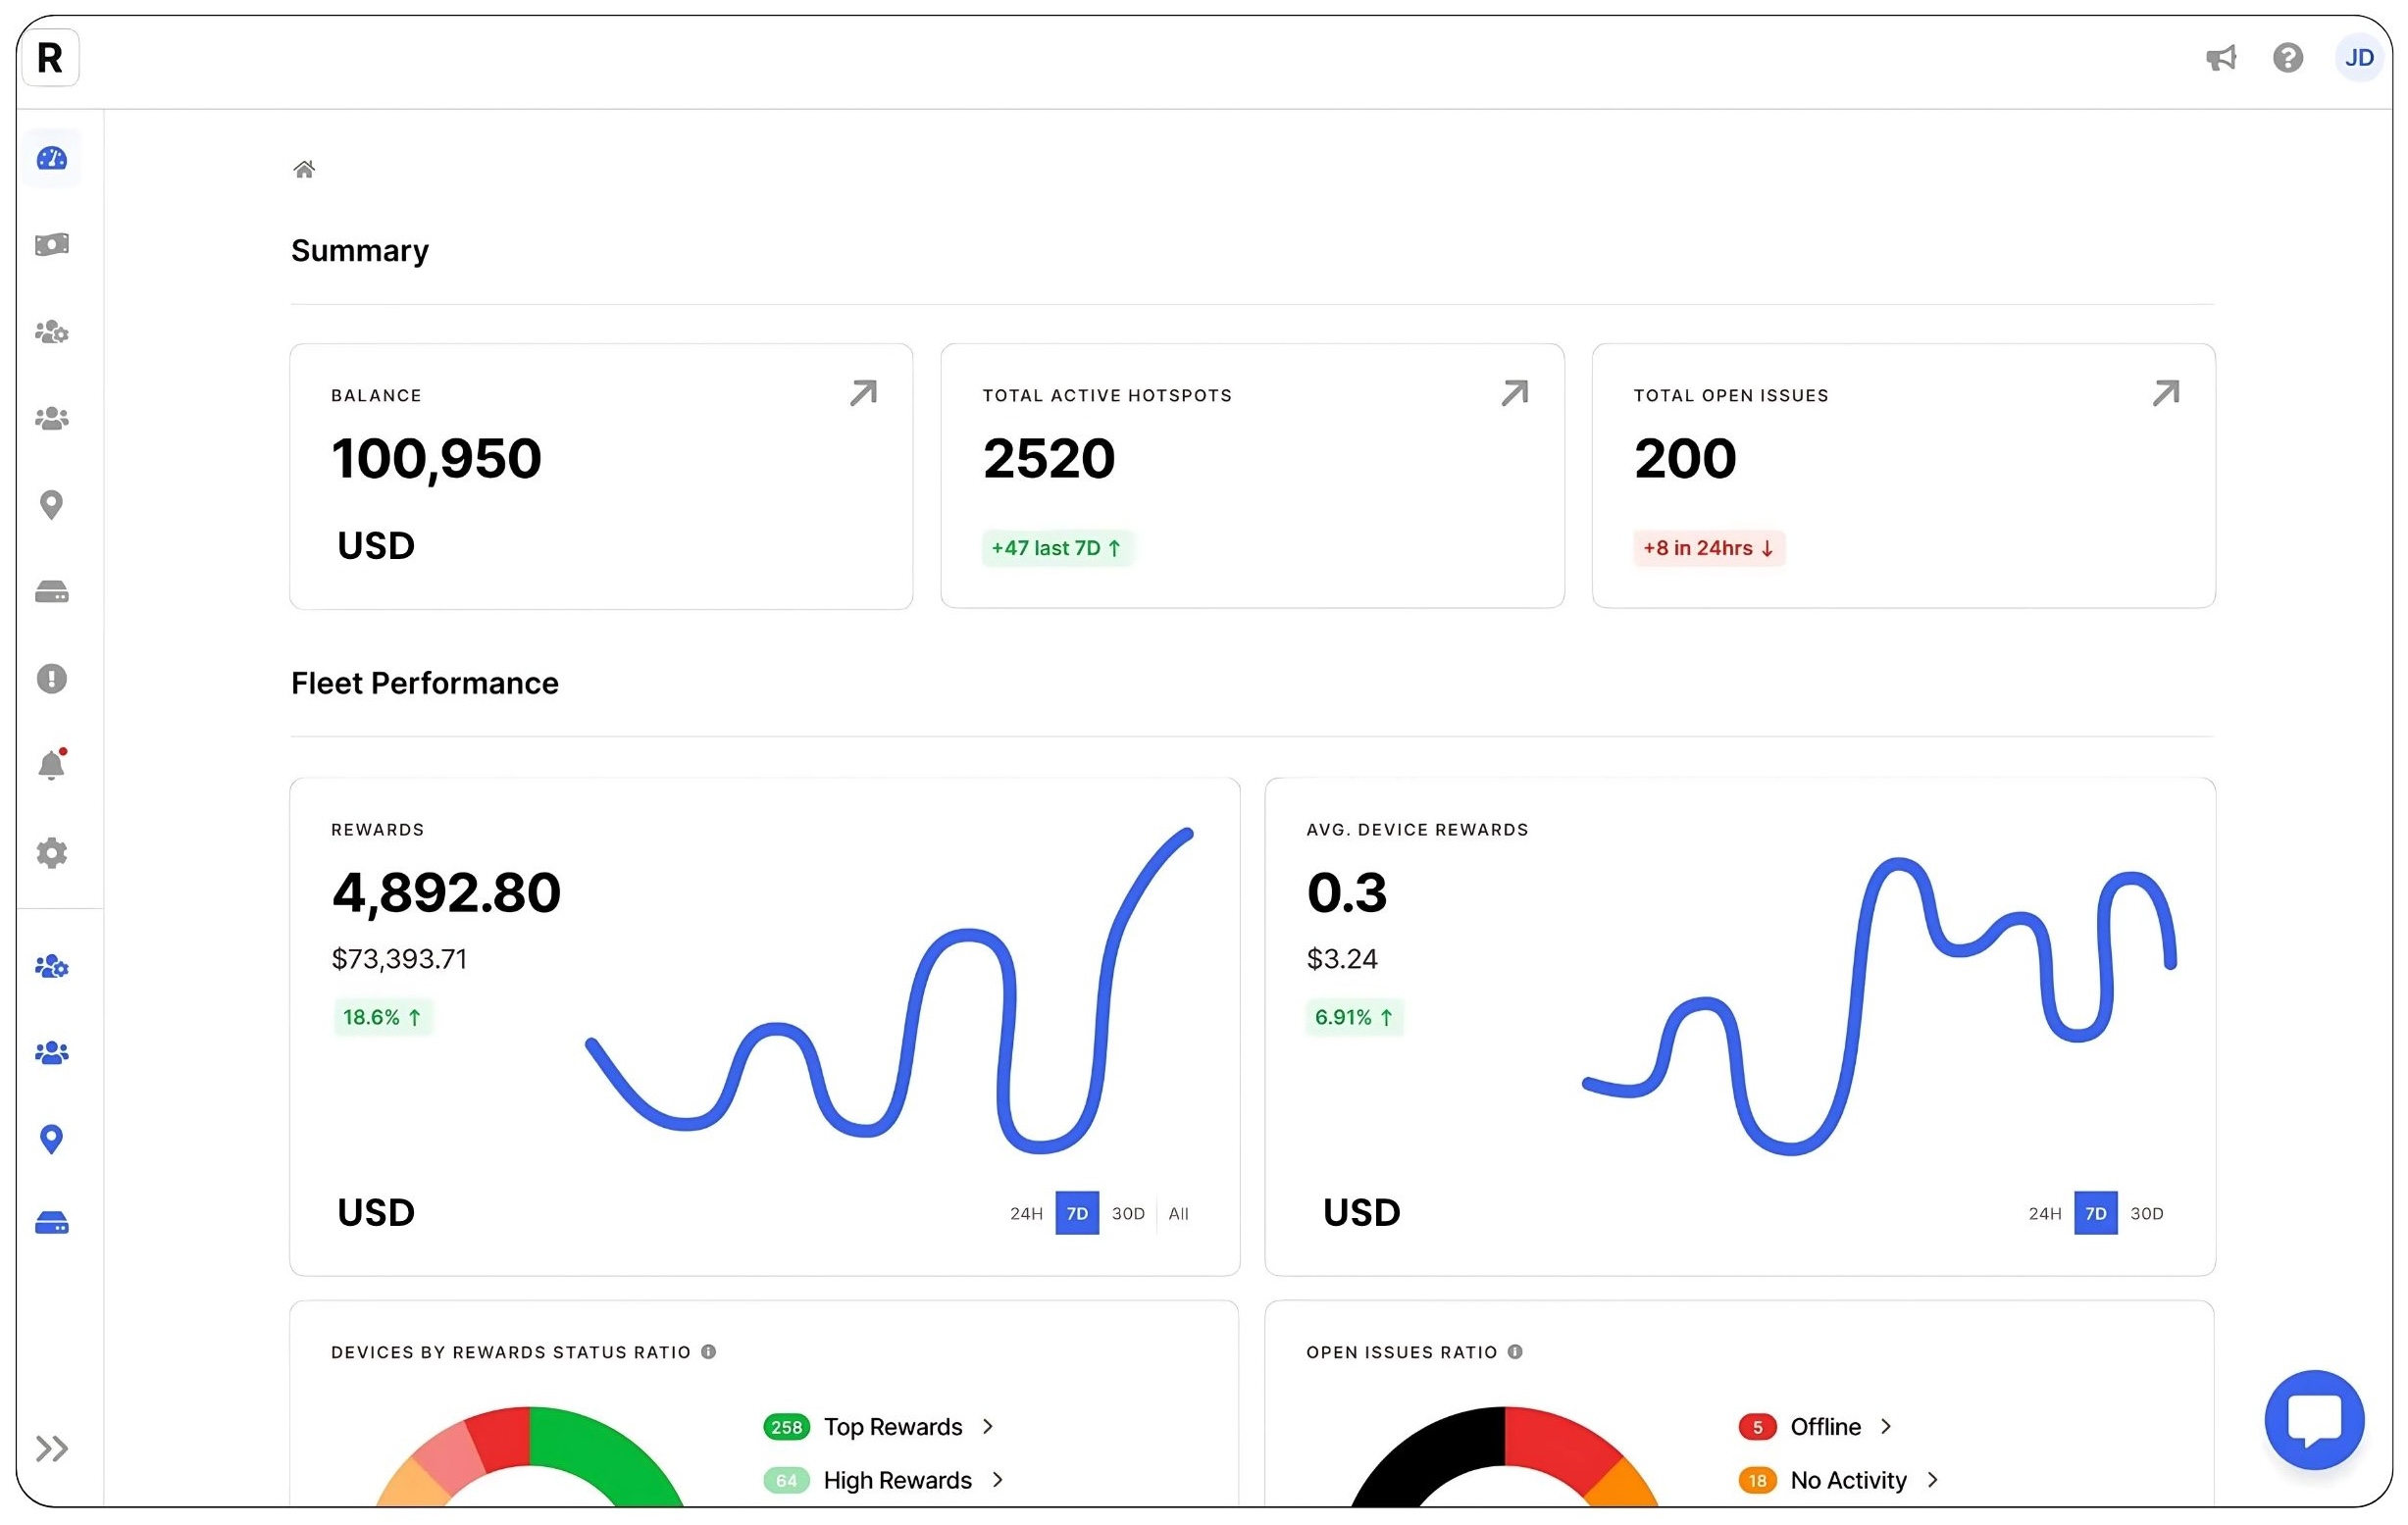Expand sidebar with double chevron
Viewport: 2408px width, 1525px height.
[51, 1448]
